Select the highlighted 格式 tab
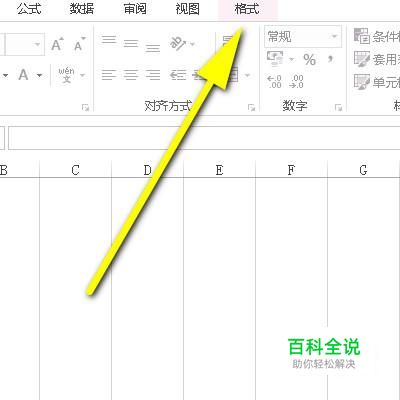The height and width of the screenshot is (400, 400). click(x=247, y=9)
